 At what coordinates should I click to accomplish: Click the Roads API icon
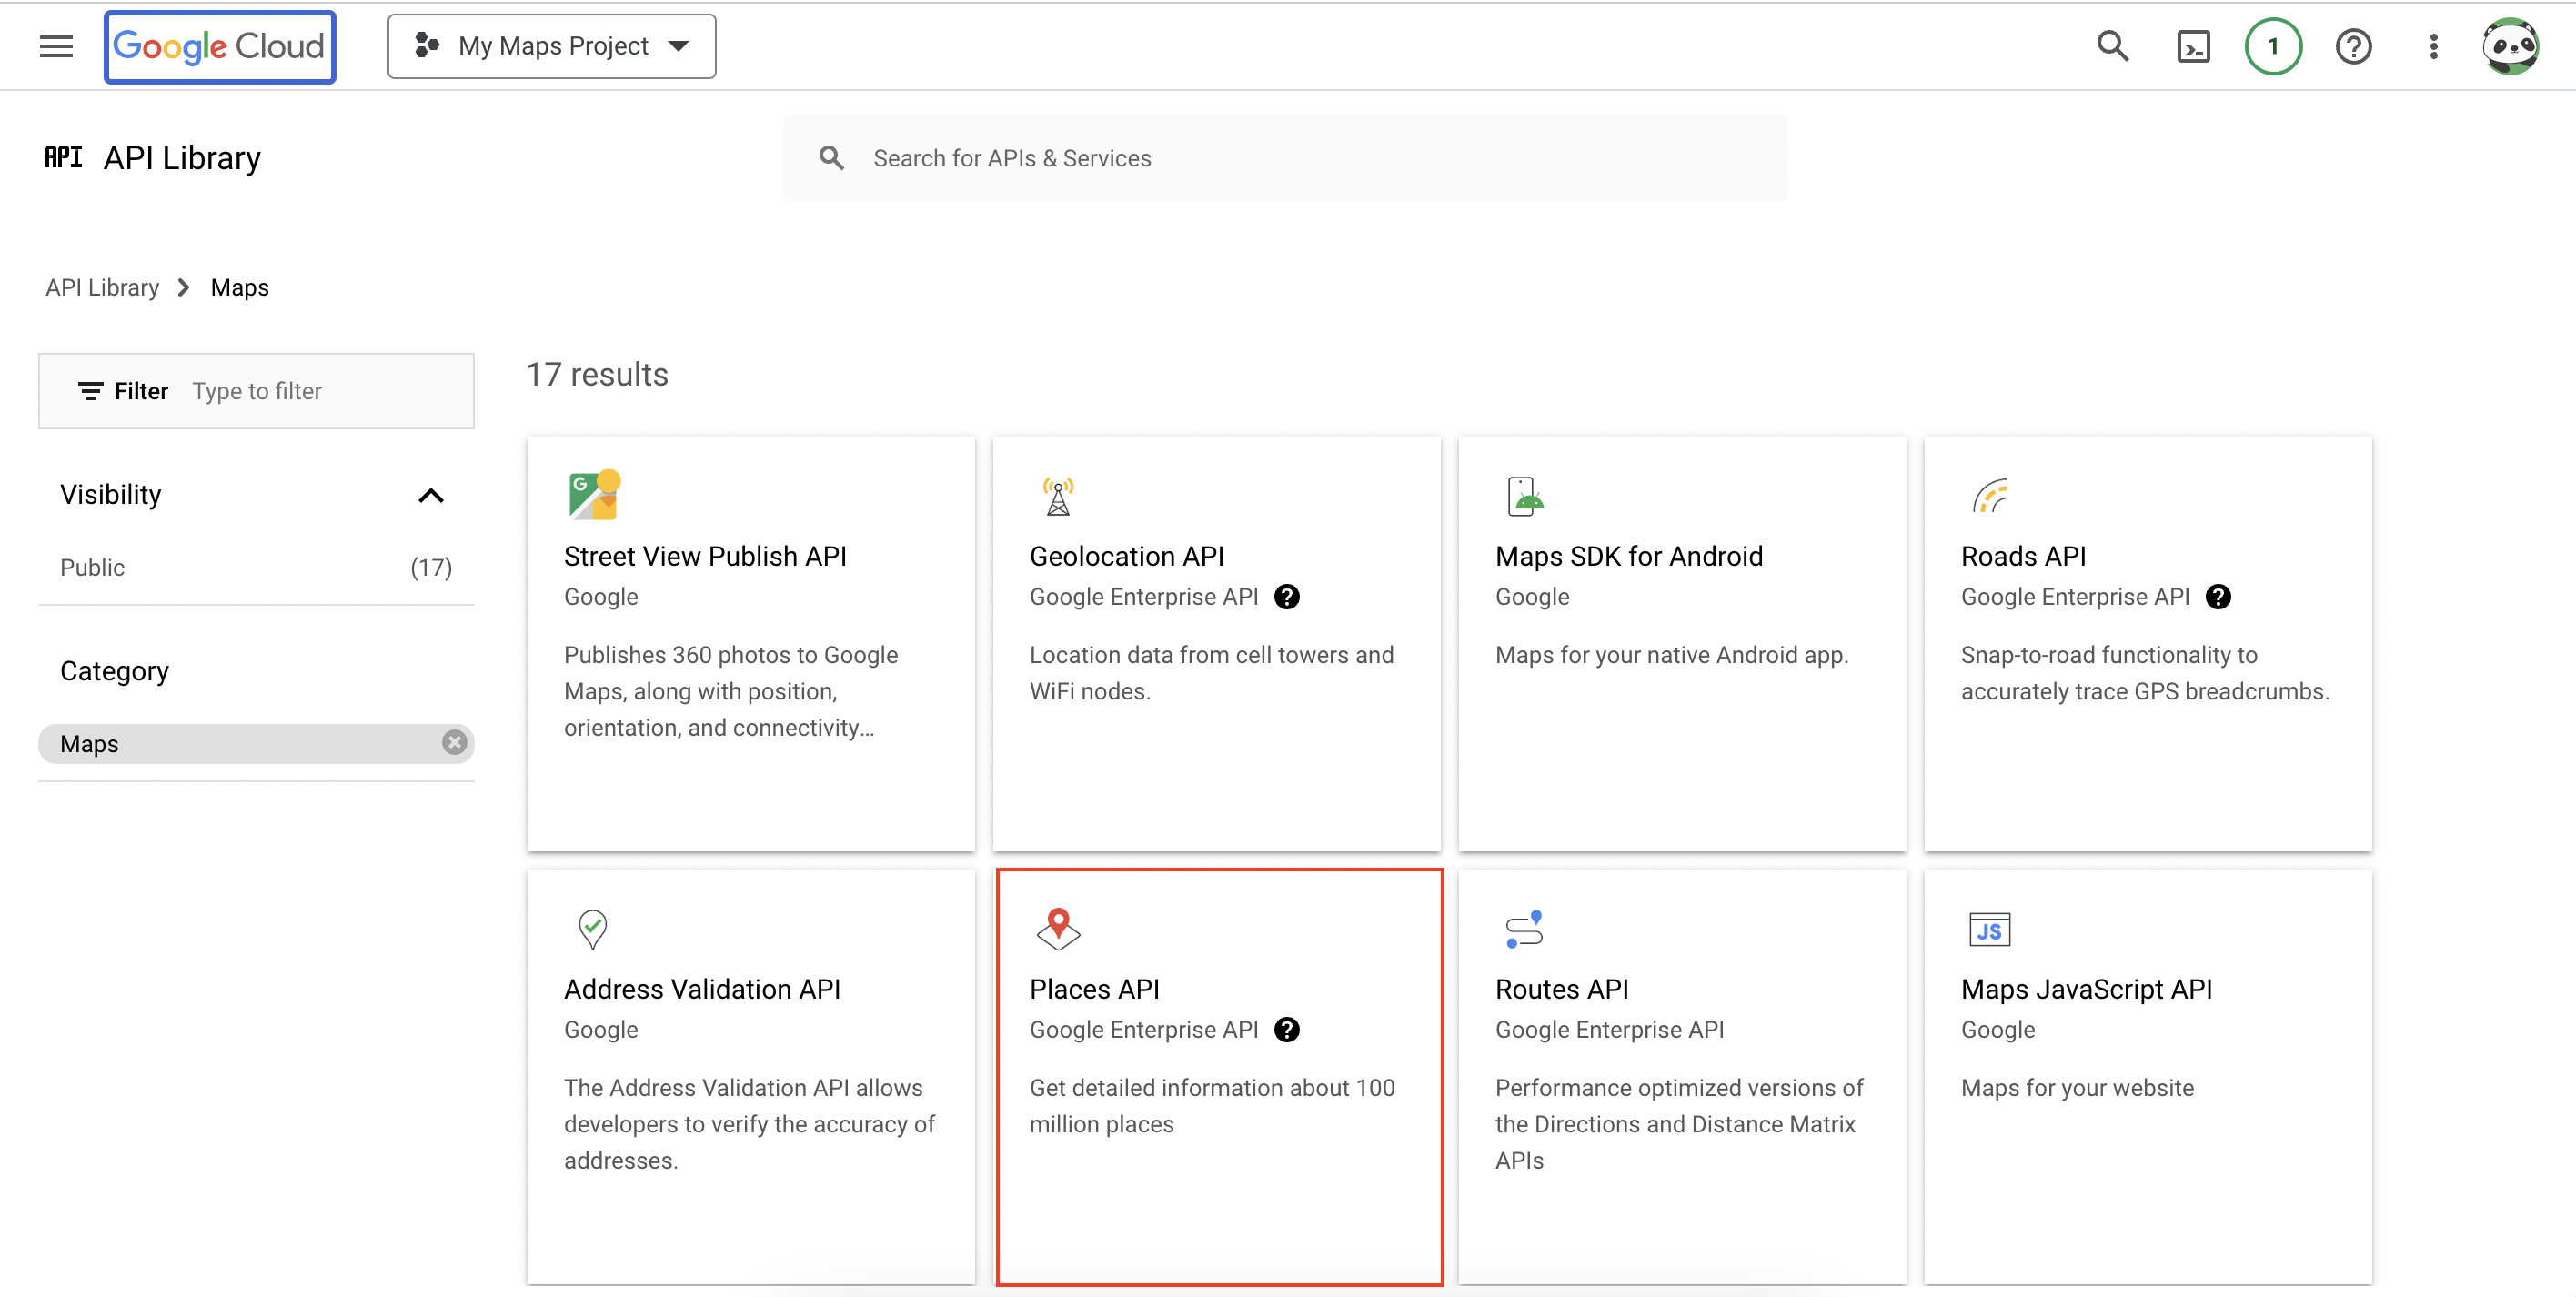[1989, 495]
